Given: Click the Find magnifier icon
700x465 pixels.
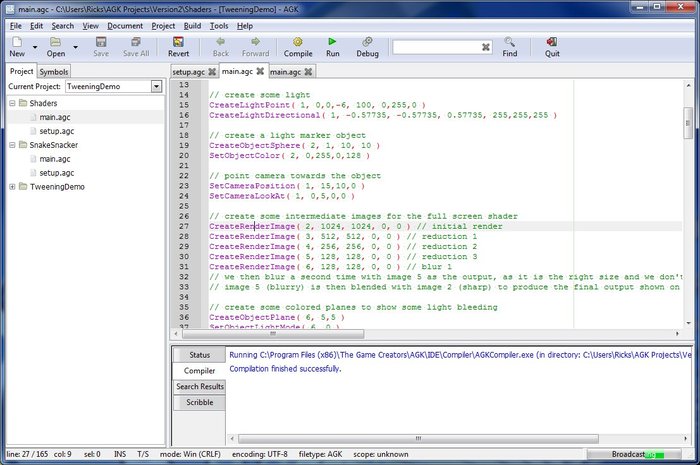Looking at the screenshot, I should [509, 42].
